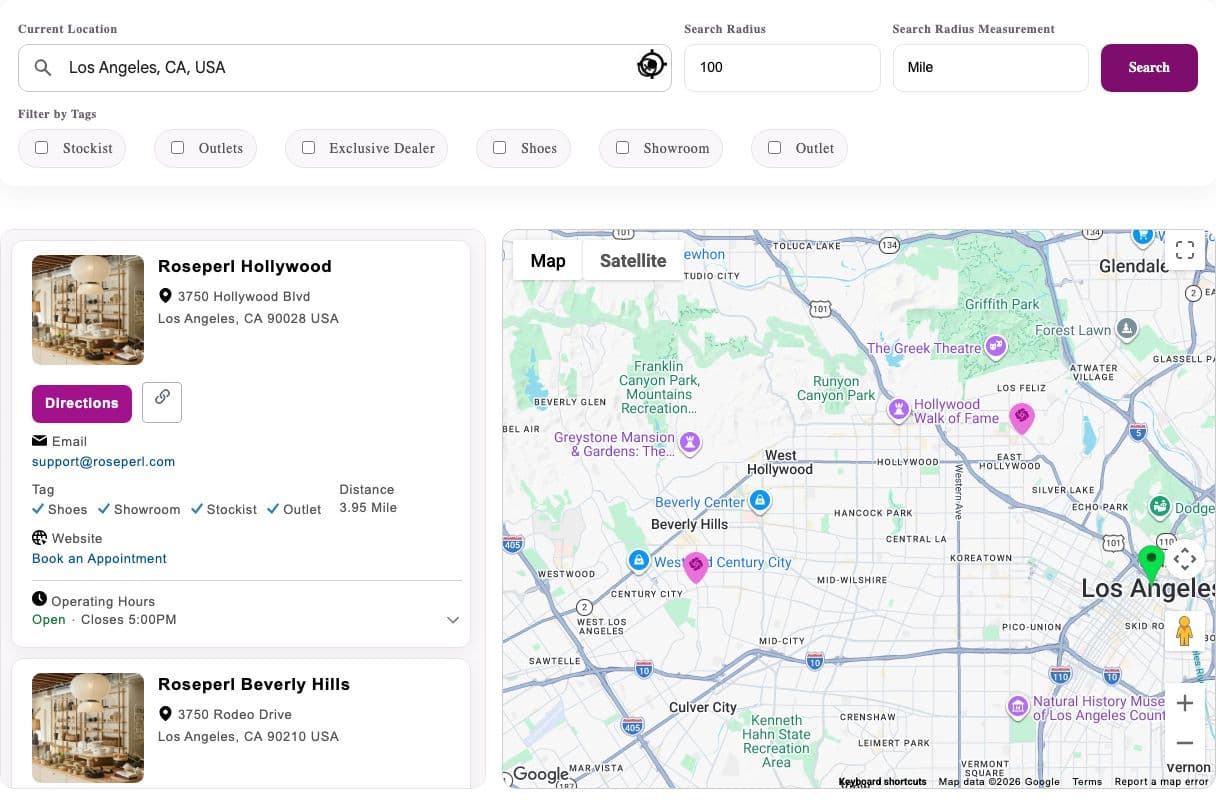
Task: Click the Dodger Stadium green pin
Action: (1160, 505)
